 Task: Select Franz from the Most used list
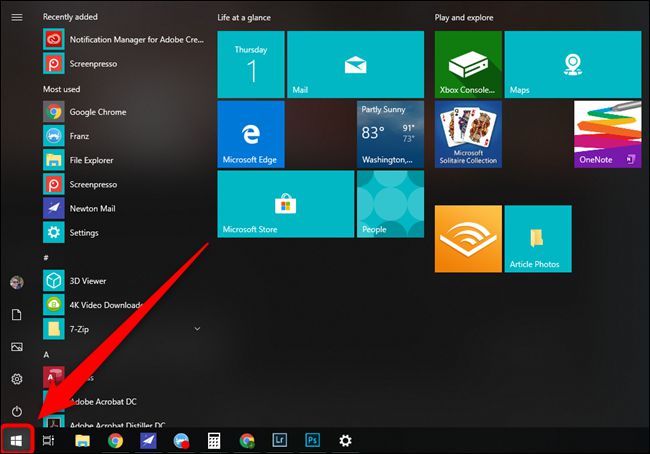pyautogui.click(x=78, y=136)
